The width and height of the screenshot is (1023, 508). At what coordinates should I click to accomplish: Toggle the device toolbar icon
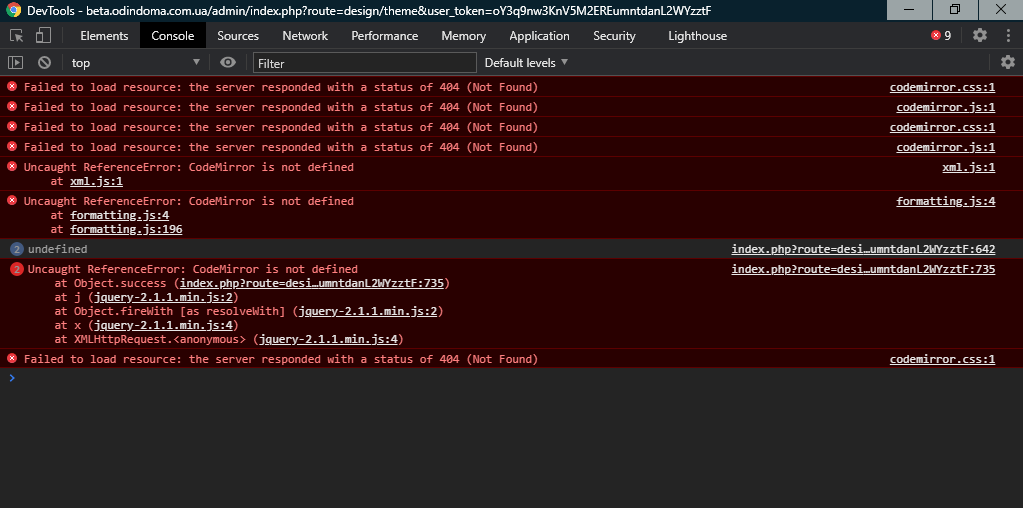(43, 35)
